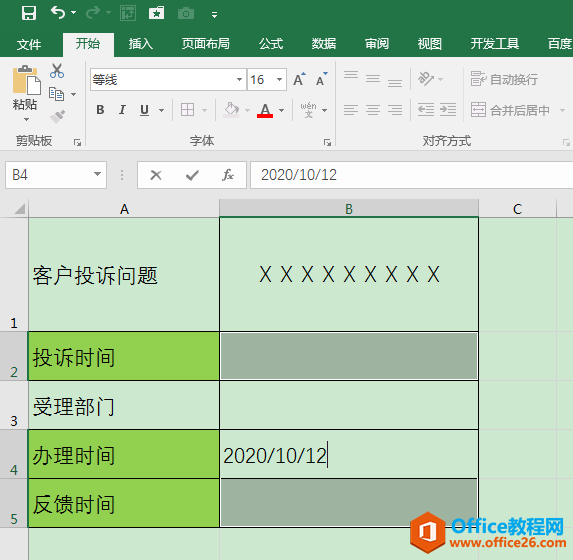Open the font name dropdown
Image resolution: width=573 pixels, height=560 pixels.
click(x=239, y=79)
